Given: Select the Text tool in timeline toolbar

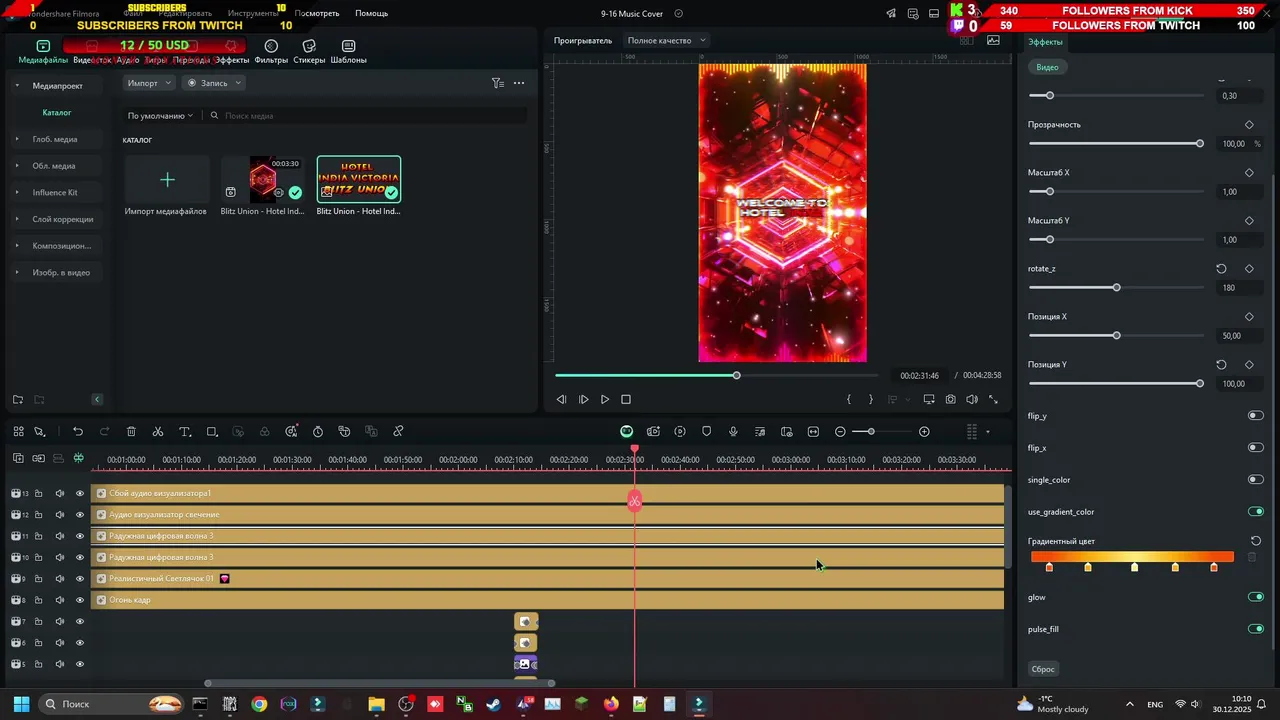Looking at the screenshot, I should 185,432.
